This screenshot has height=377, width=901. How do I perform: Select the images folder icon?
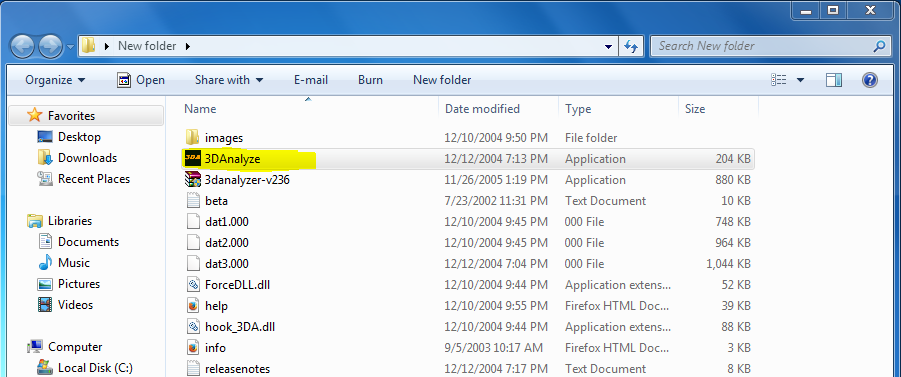[192, 137]
